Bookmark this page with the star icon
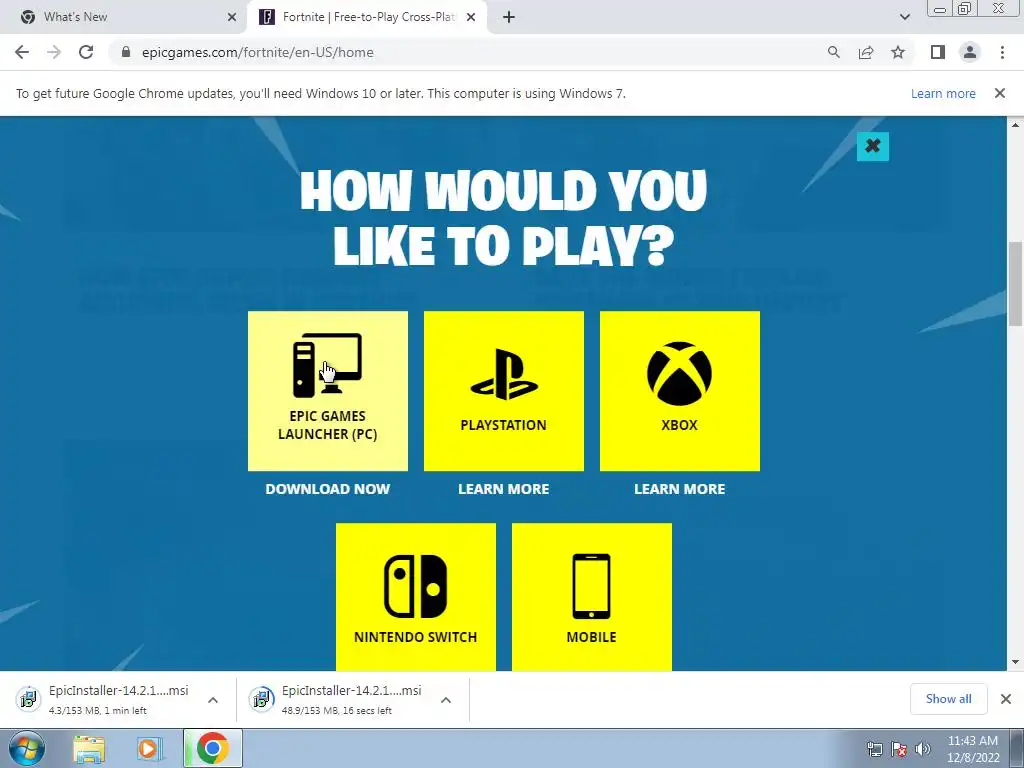 coord(898,52)
